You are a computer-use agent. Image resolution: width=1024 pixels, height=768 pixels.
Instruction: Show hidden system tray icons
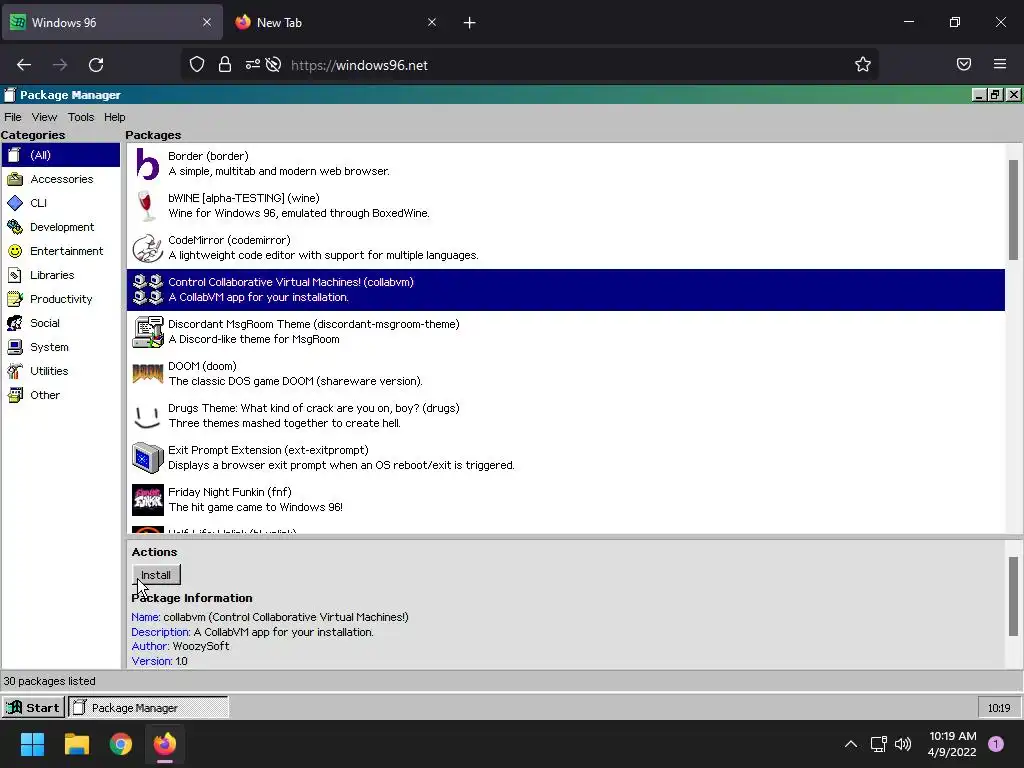851,744
